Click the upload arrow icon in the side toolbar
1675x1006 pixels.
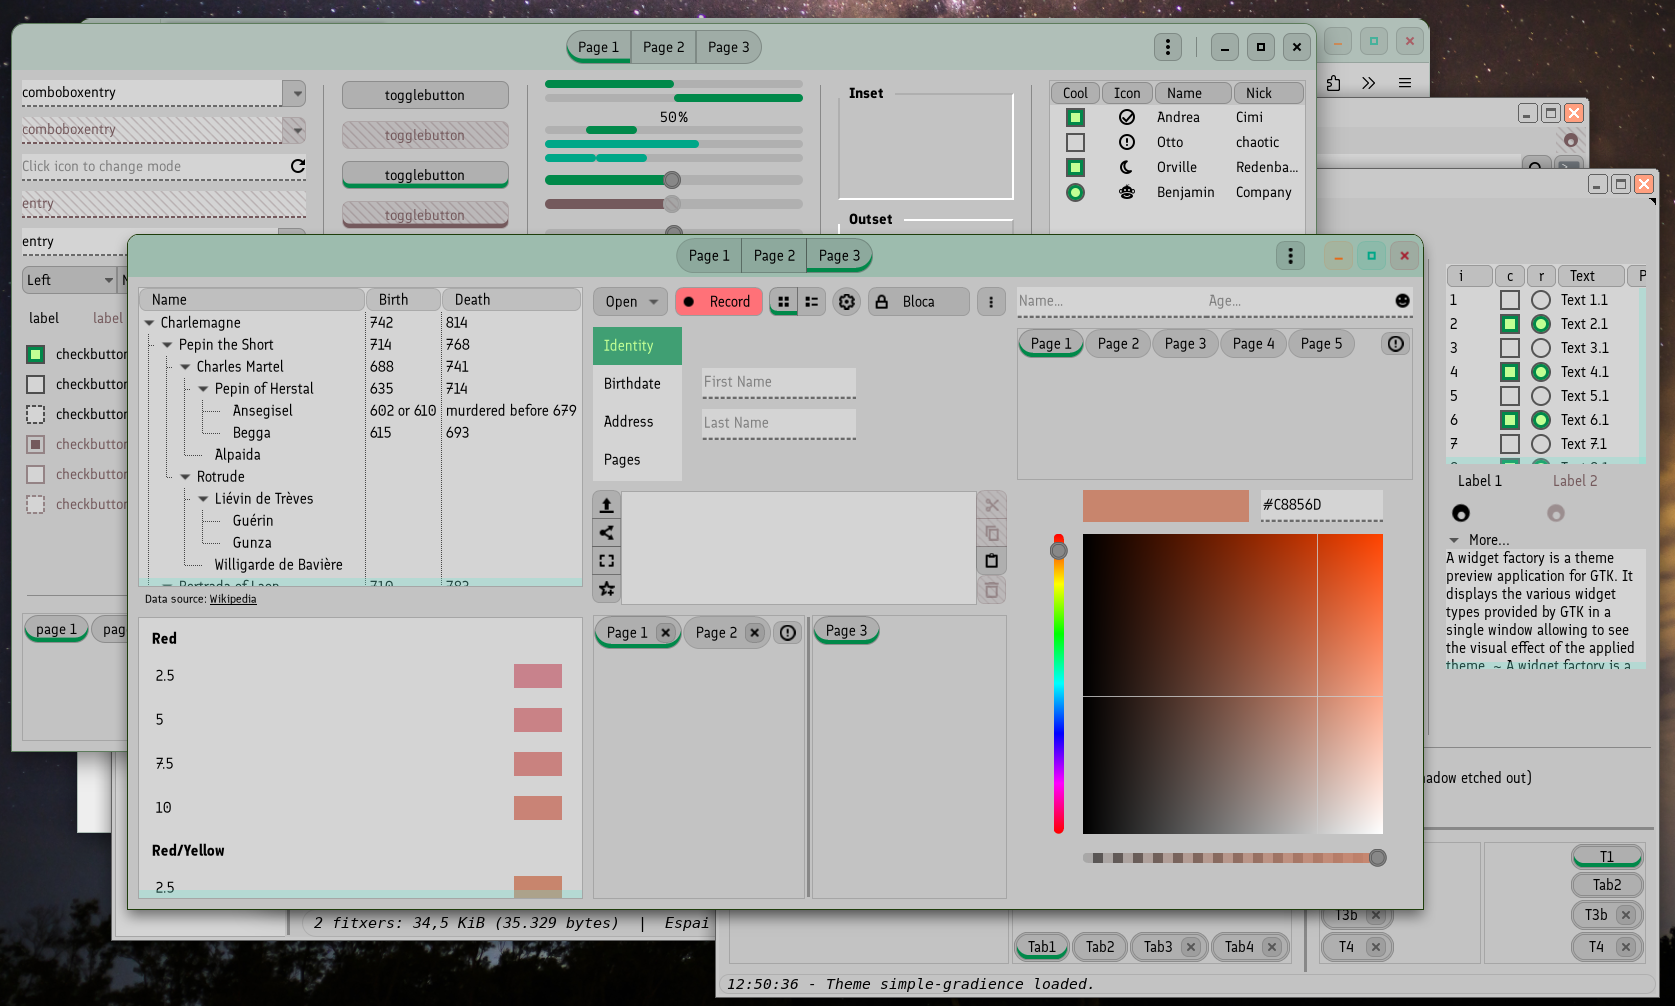(606, 505)
